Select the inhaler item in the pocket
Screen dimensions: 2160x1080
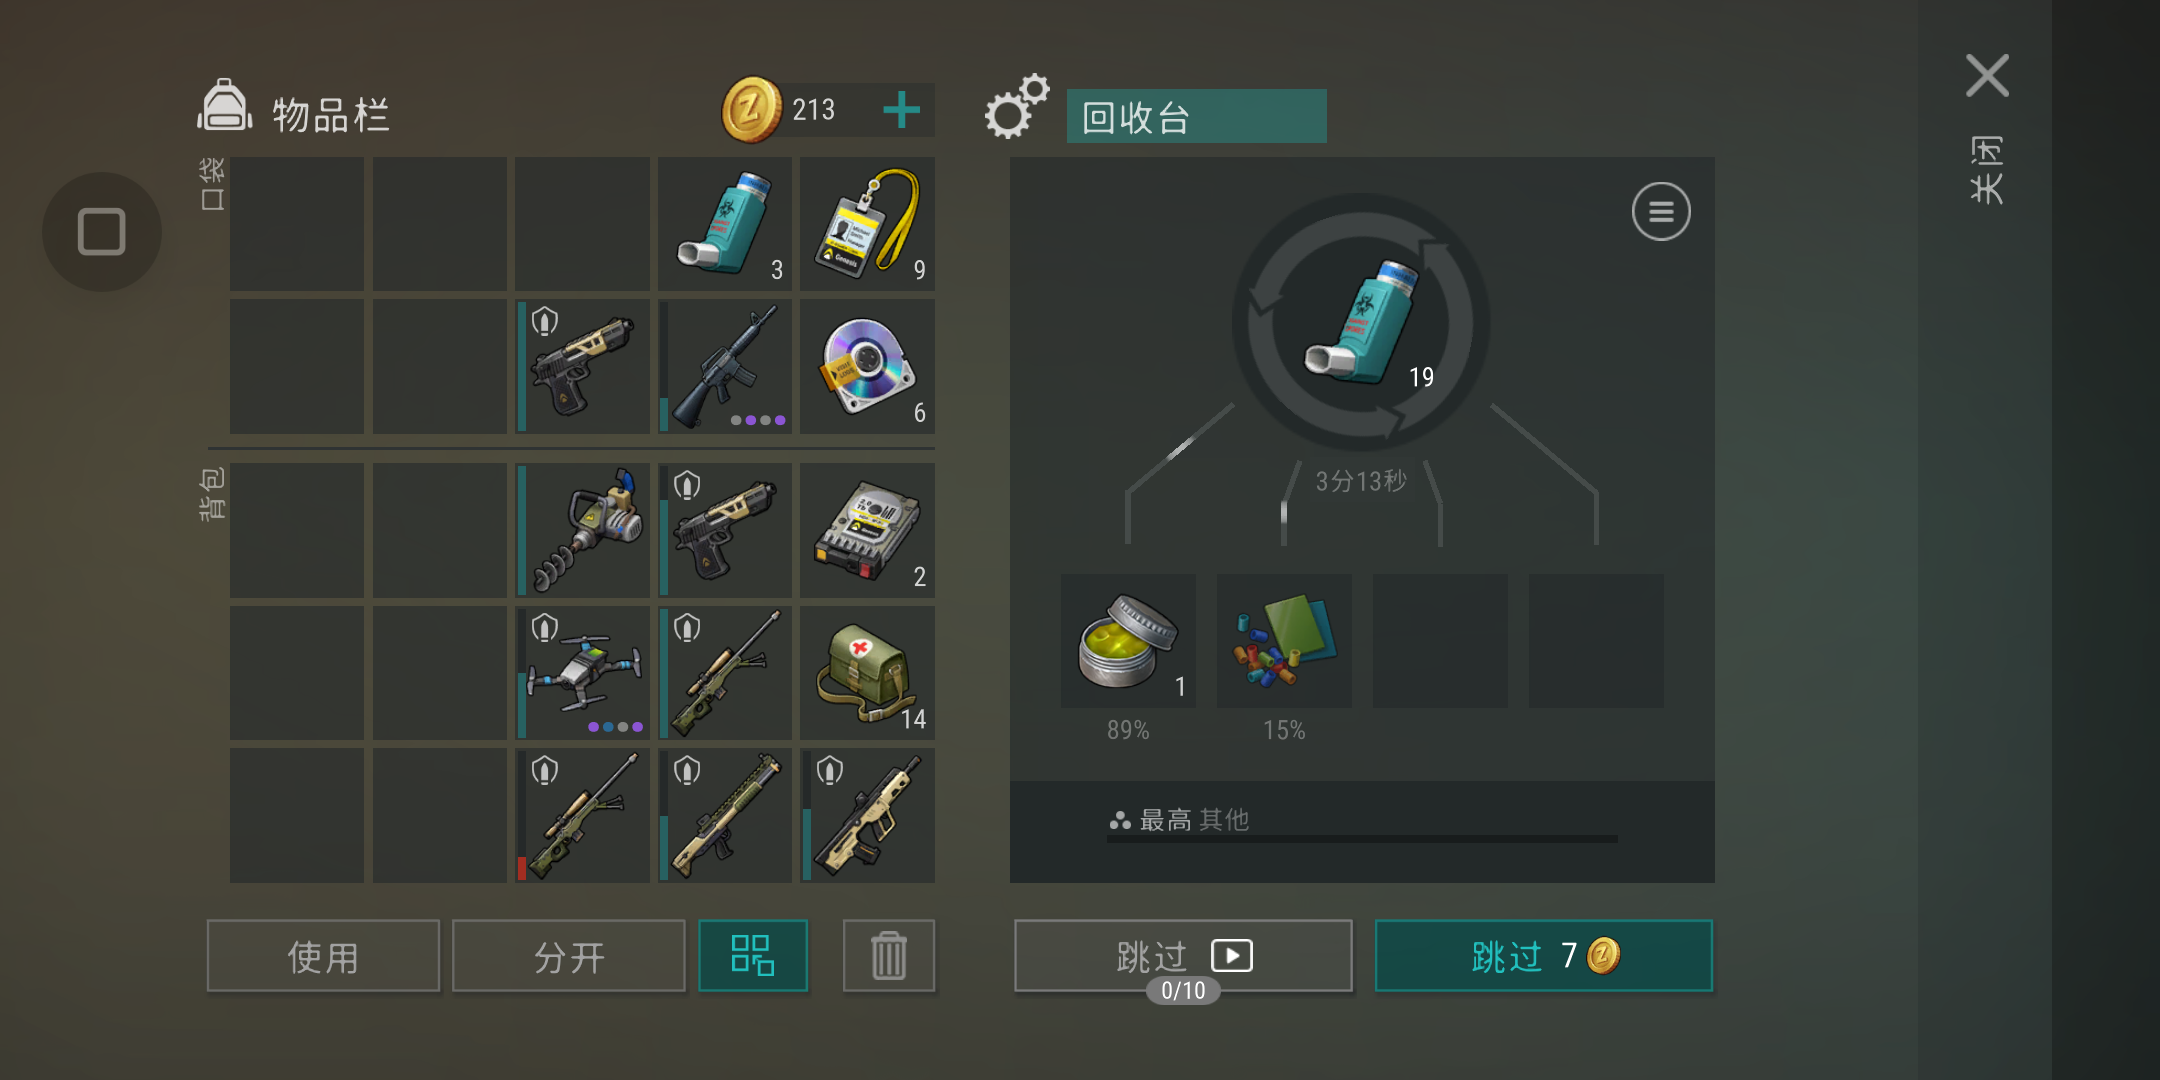tap(724, 224)
